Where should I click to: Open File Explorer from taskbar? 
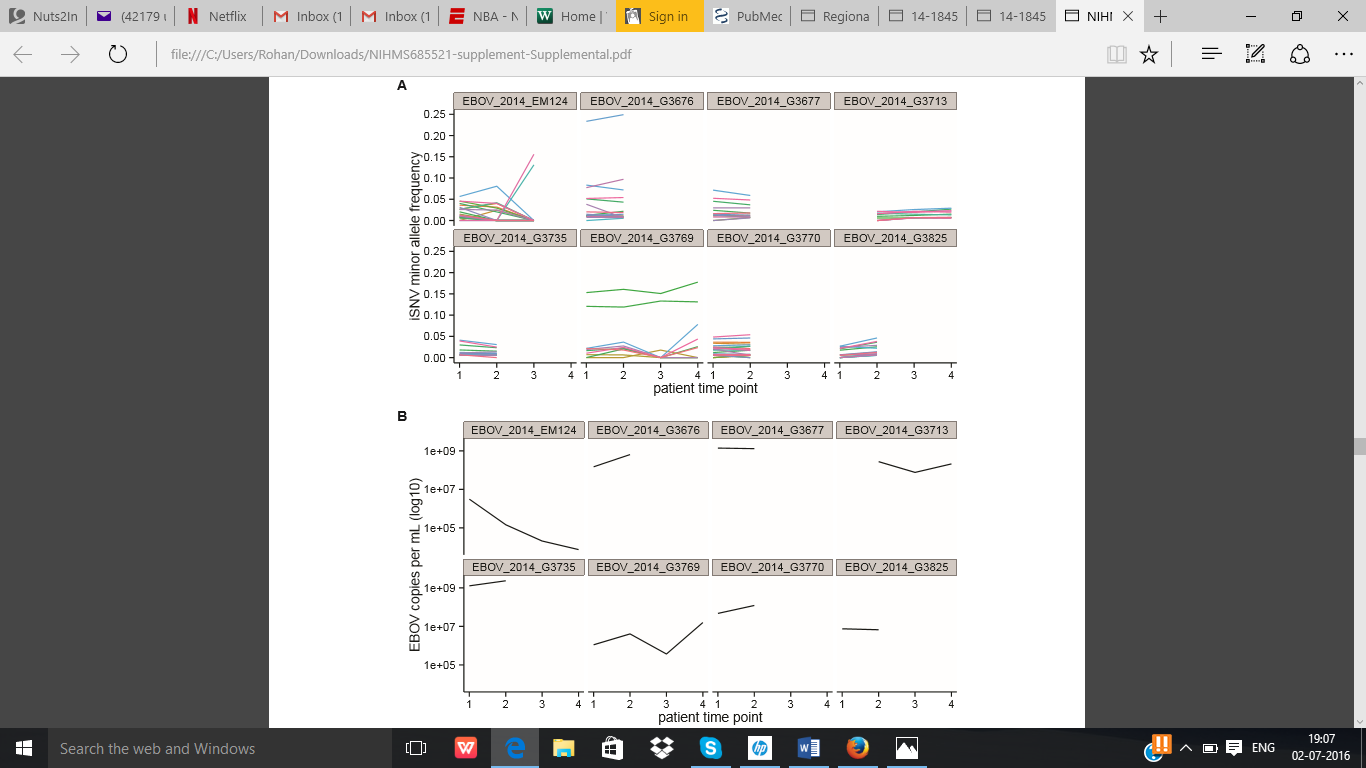point(564,748)
